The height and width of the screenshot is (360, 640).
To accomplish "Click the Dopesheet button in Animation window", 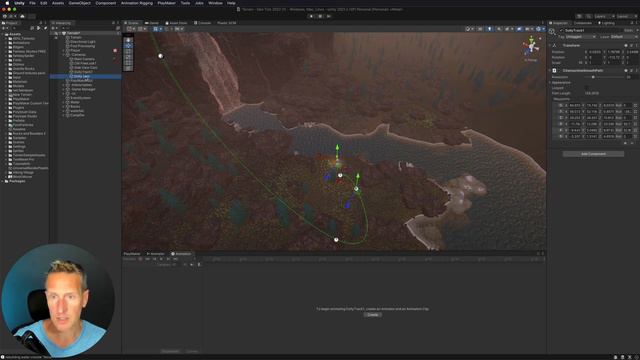I will [171, 351].
